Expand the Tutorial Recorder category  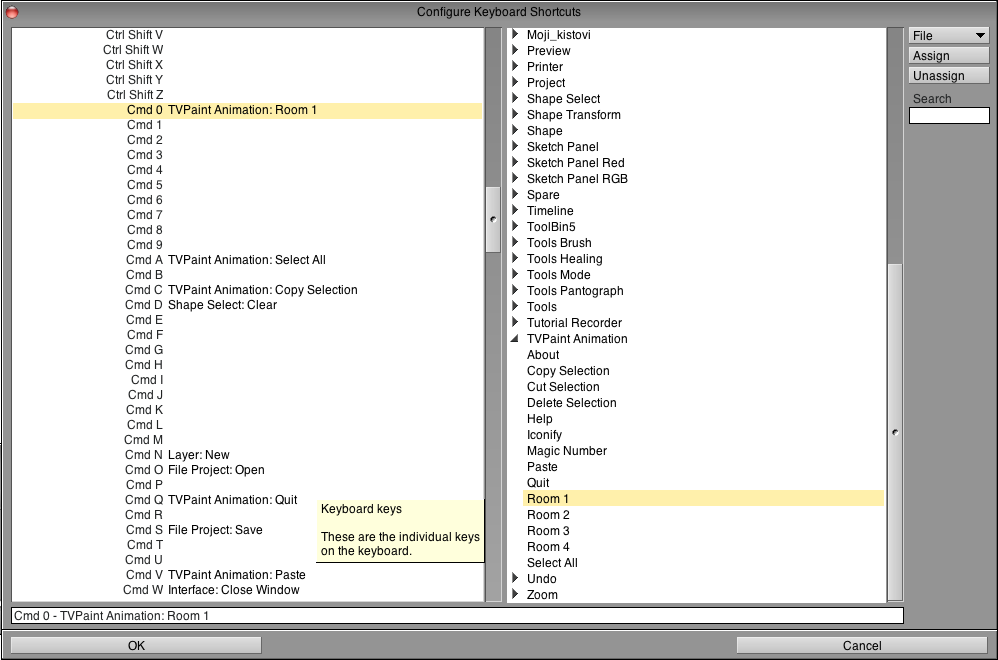coord(516,322)
